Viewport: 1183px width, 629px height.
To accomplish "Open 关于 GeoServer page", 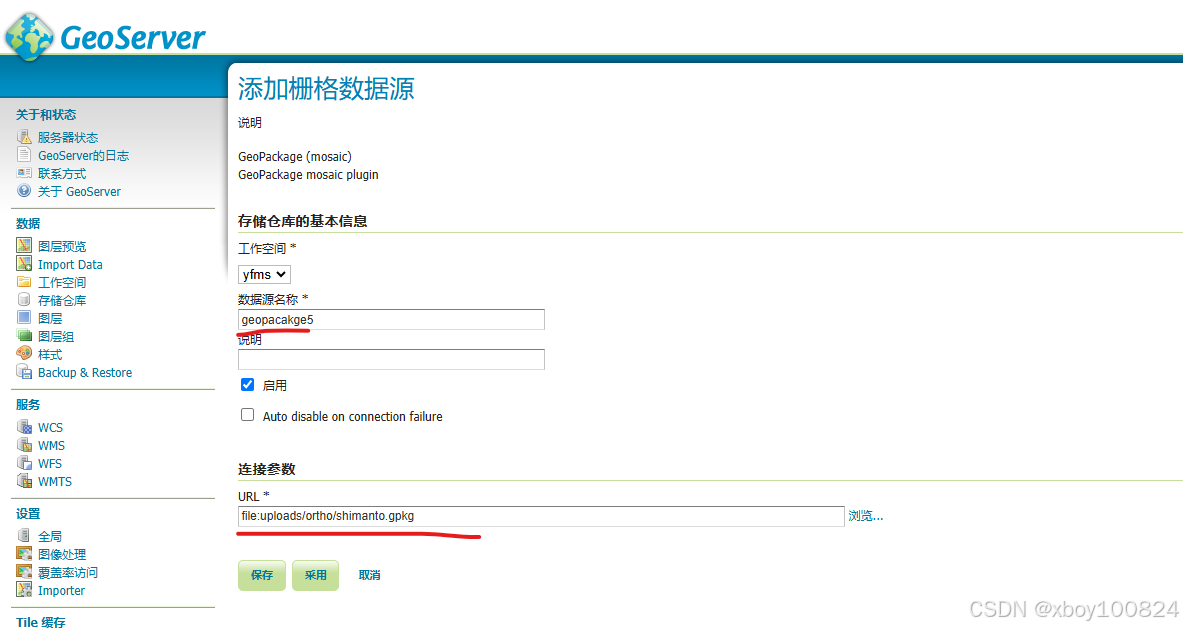I will (x=79, y=192).
